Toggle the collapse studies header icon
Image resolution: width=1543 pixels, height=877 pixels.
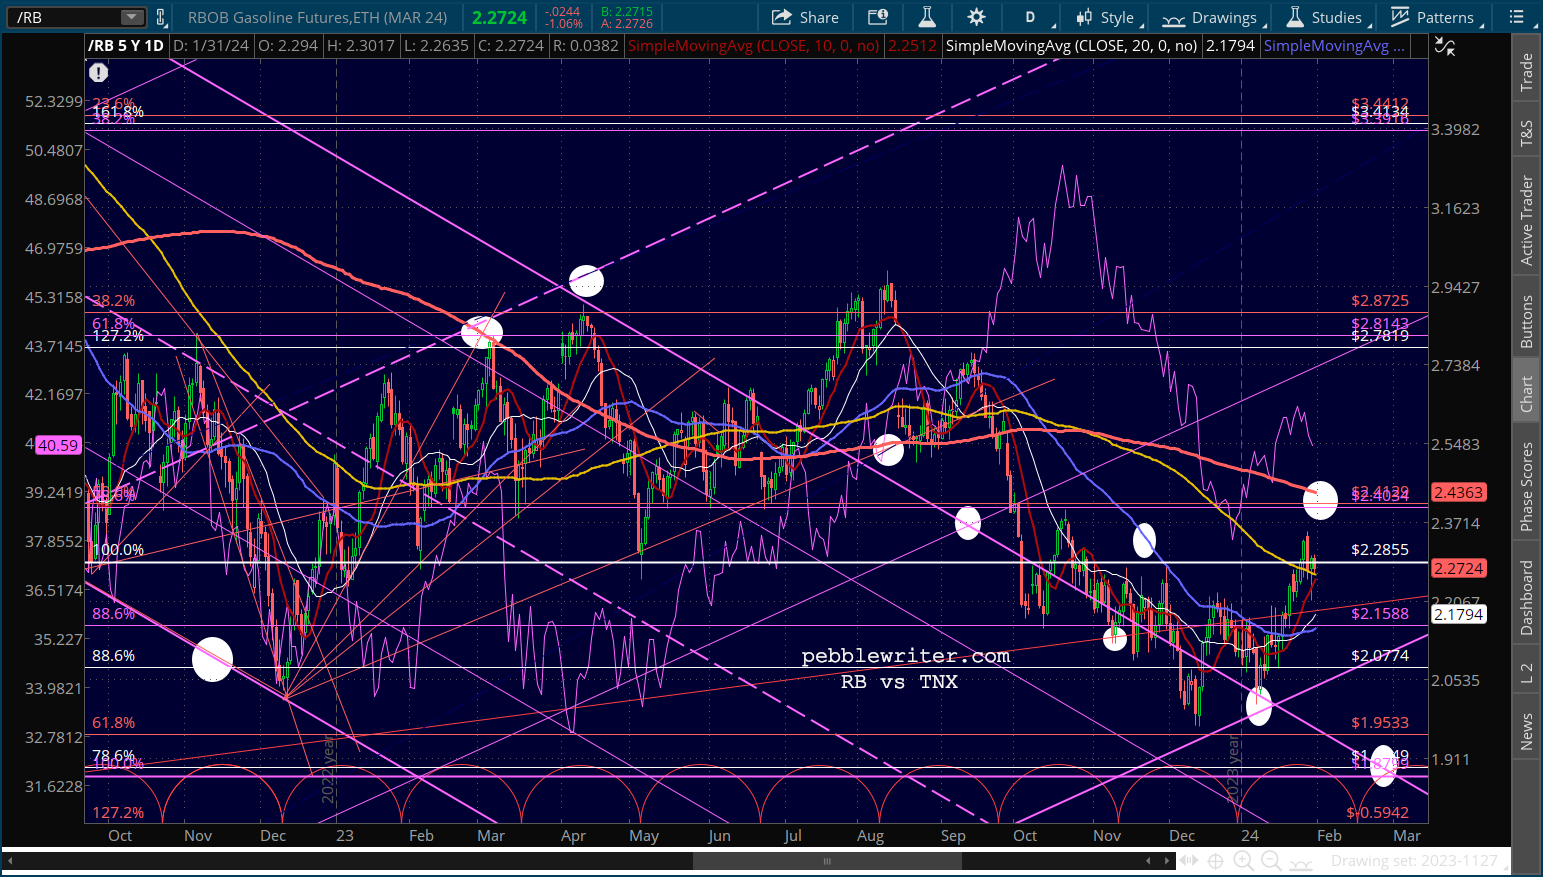tap(1444, 46)
